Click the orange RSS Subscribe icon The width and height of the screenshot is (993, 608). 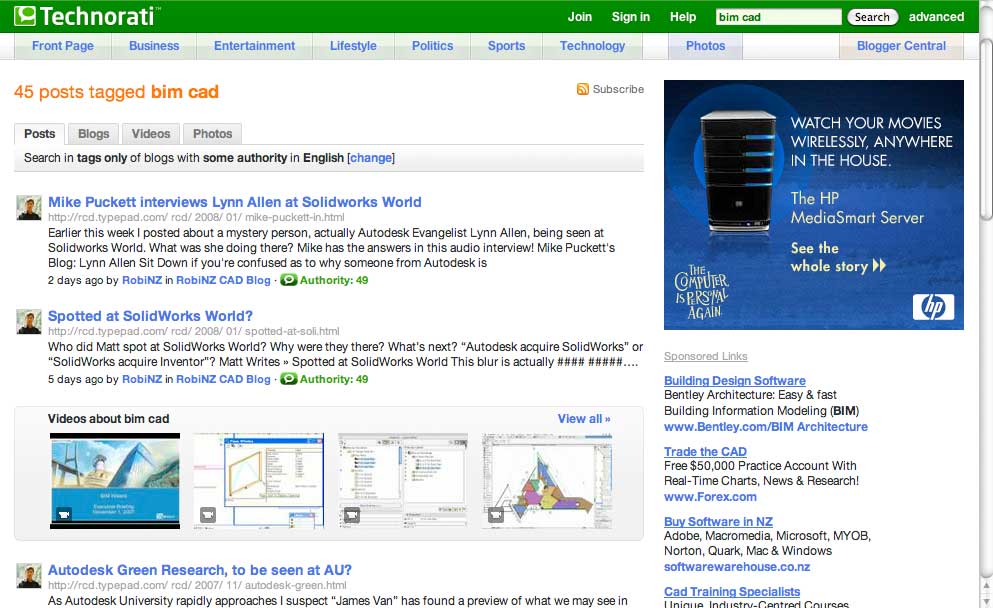coord(583,89)
